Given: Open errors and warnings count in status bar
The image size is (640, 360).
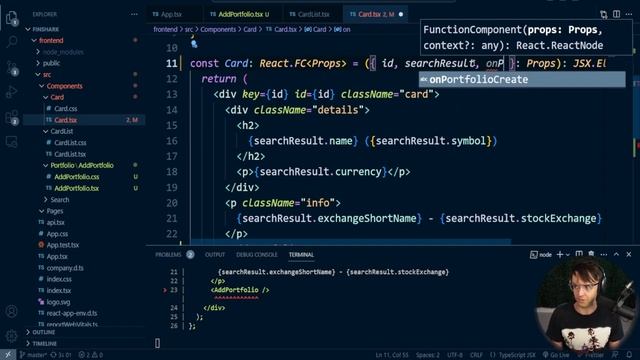Looking at the screenshot, I should (91, 355).
